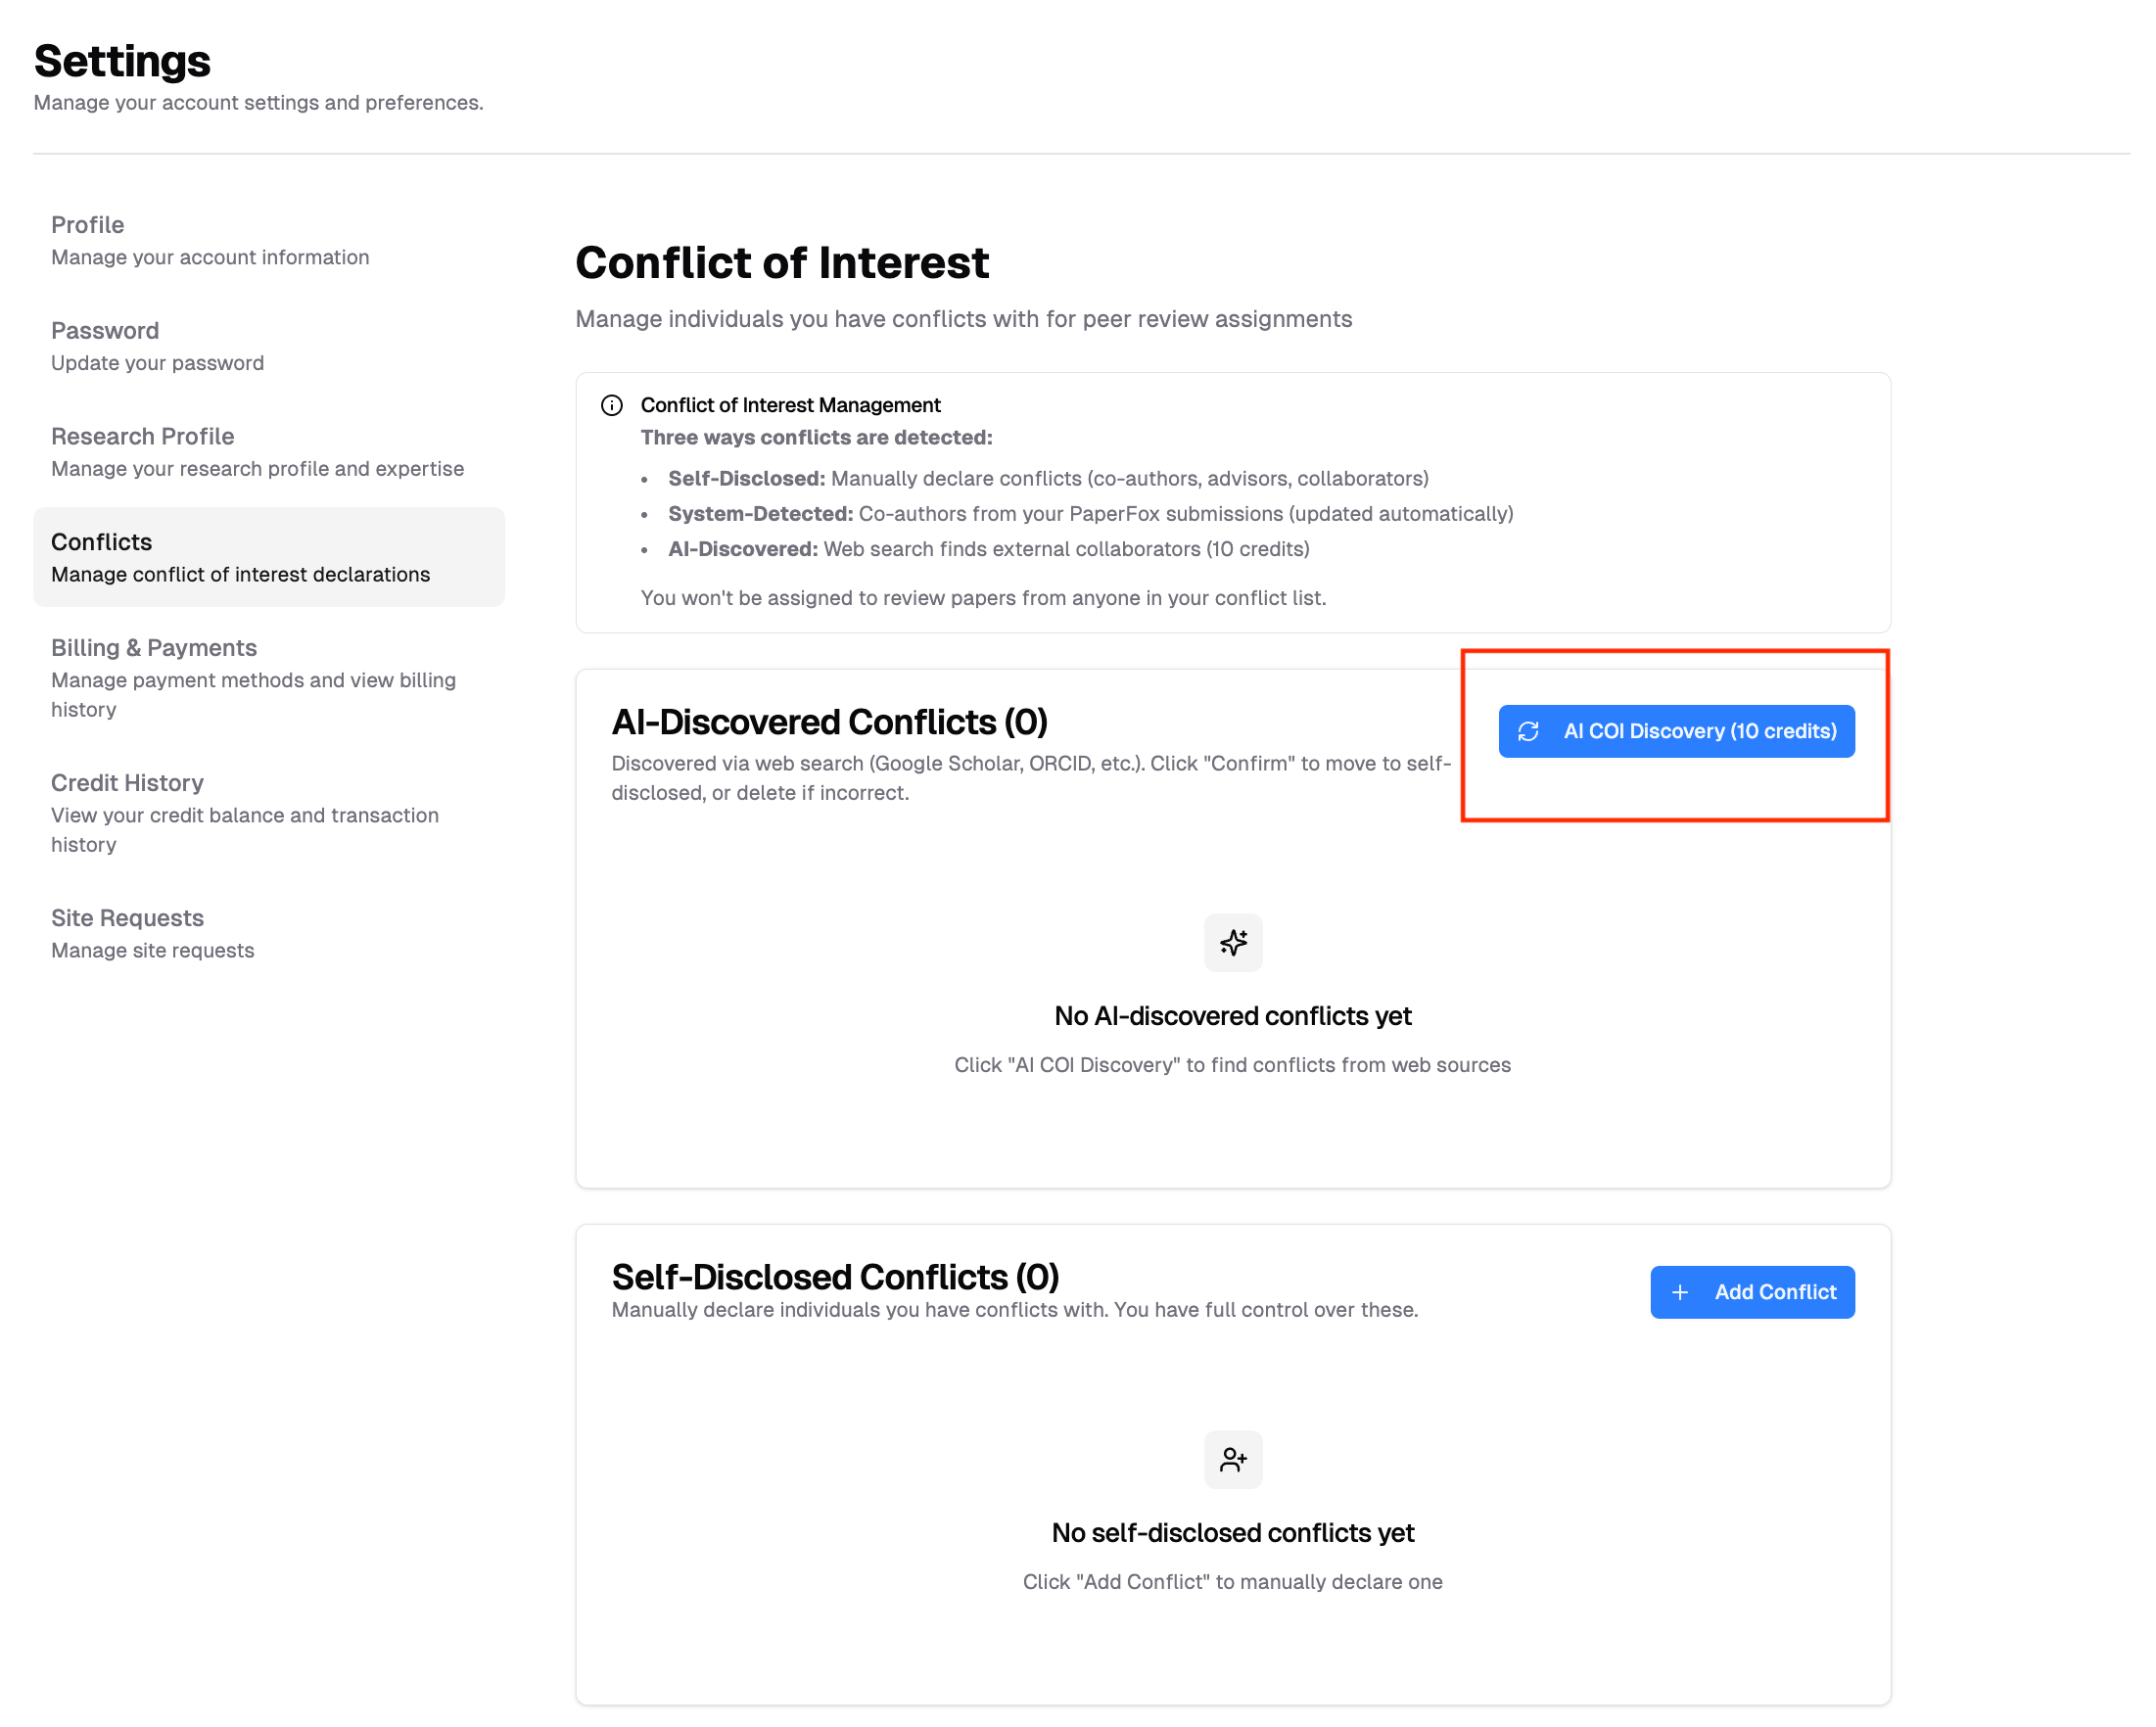Click the Self-Disclosed Conflicts (0) heading
The image size is (2156, 1727).
point(835,1277)
